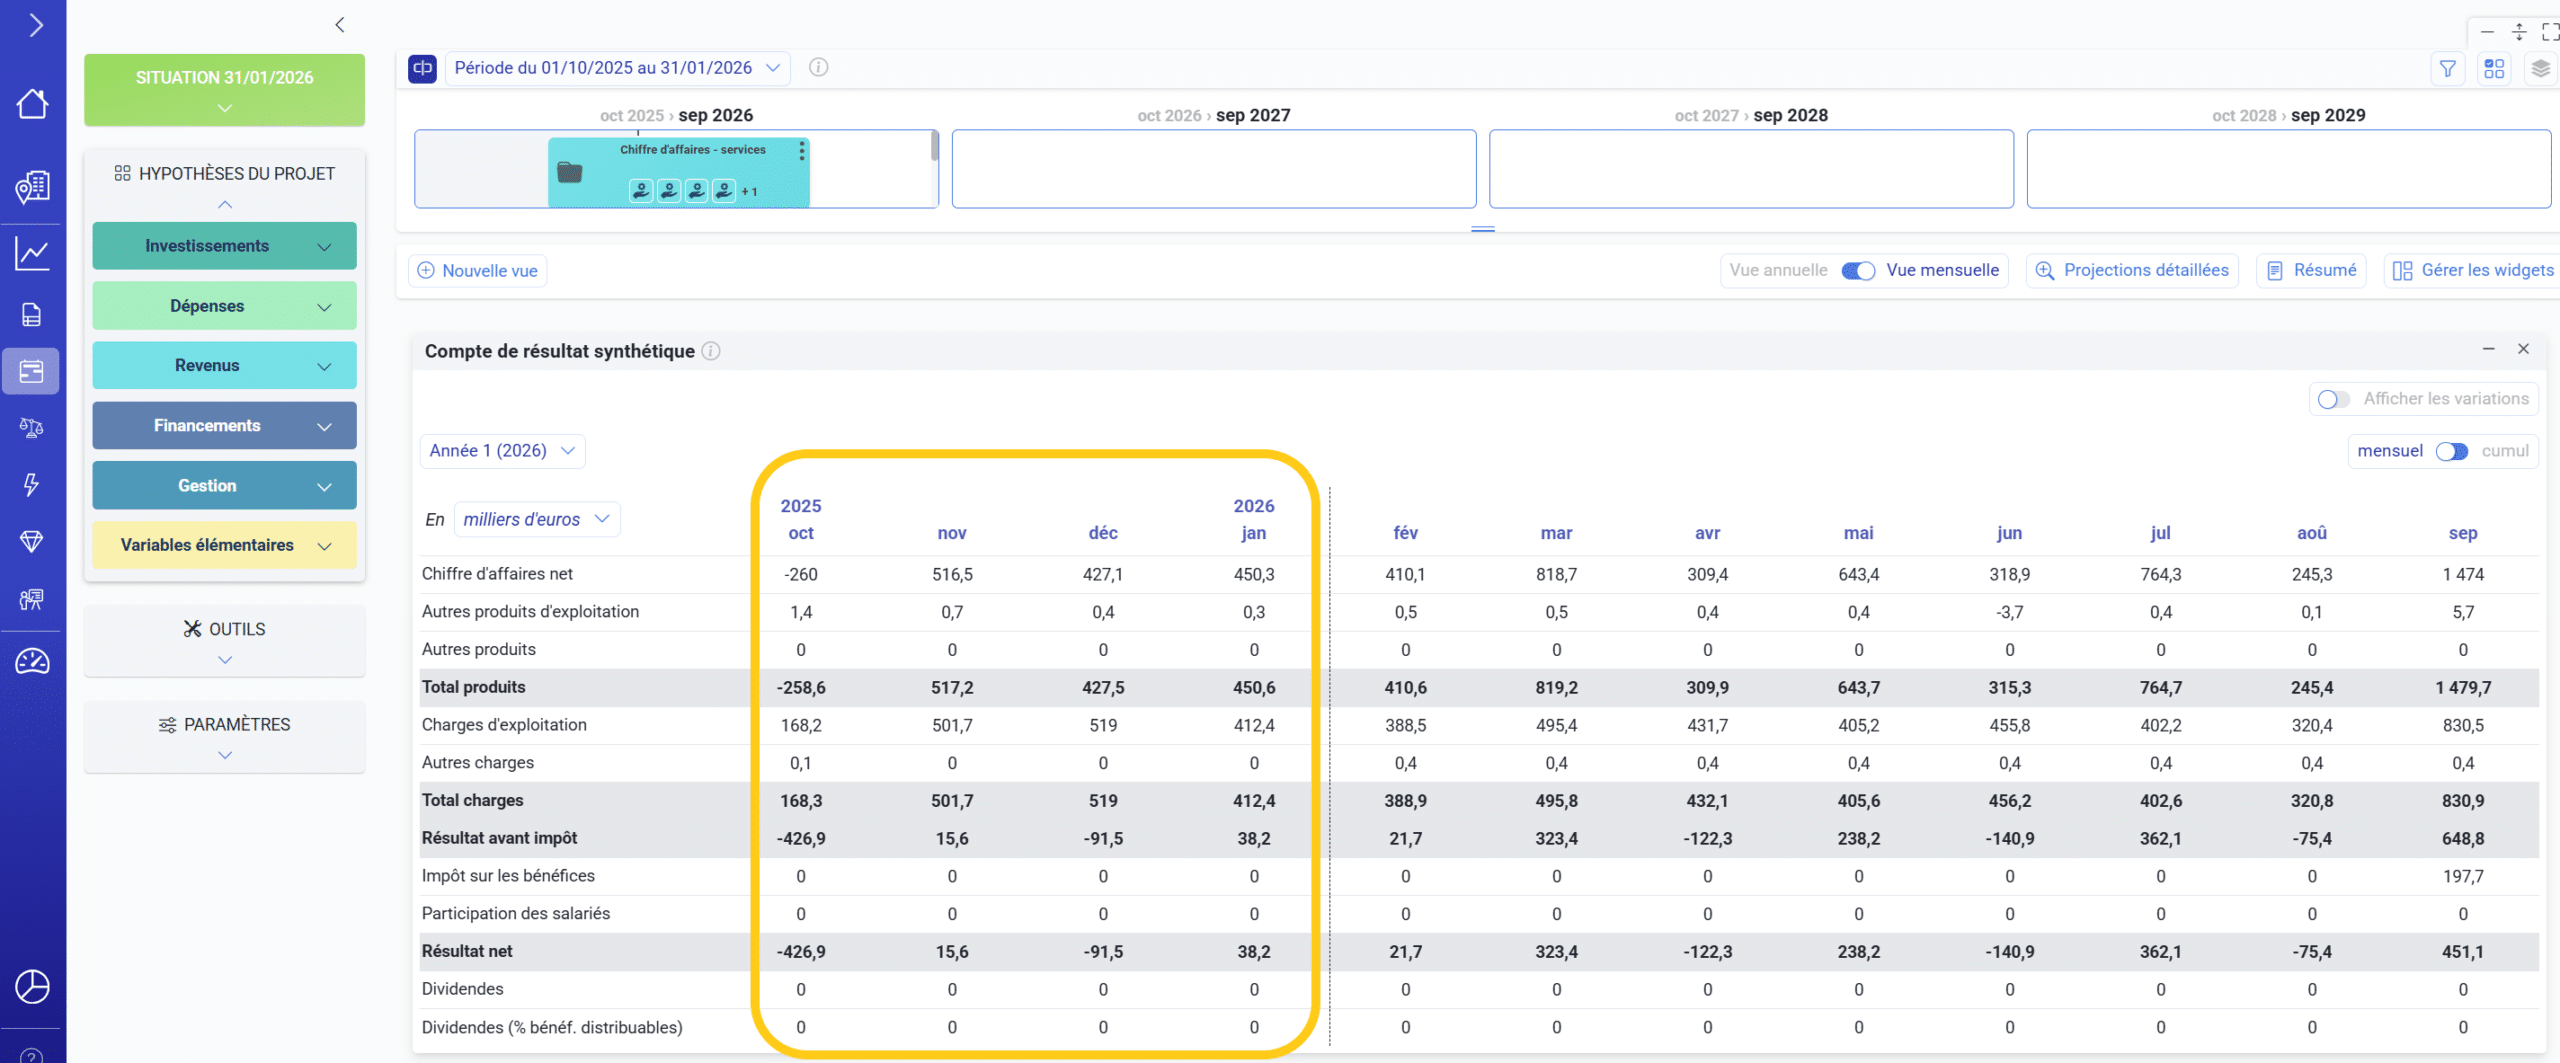The width and height of the screenshot is (2560, 1063).
Task: Open the dashboard gauge sidebar icon
Action: tap(32, 661)
